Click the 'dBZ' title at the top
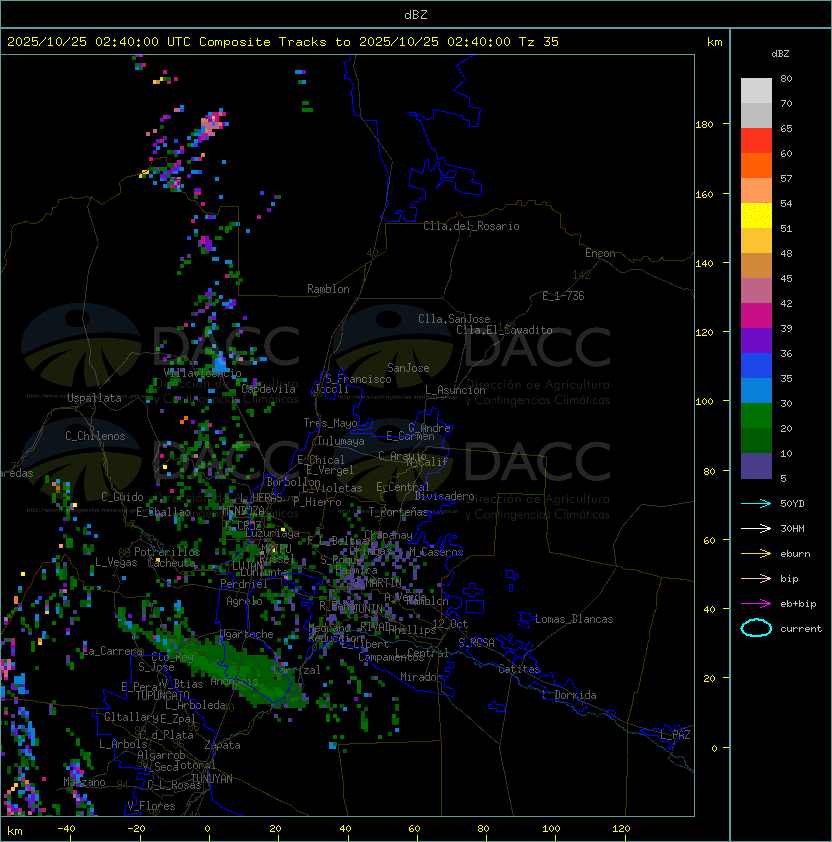This screenshot has width=832, height=842. point(416,15)
